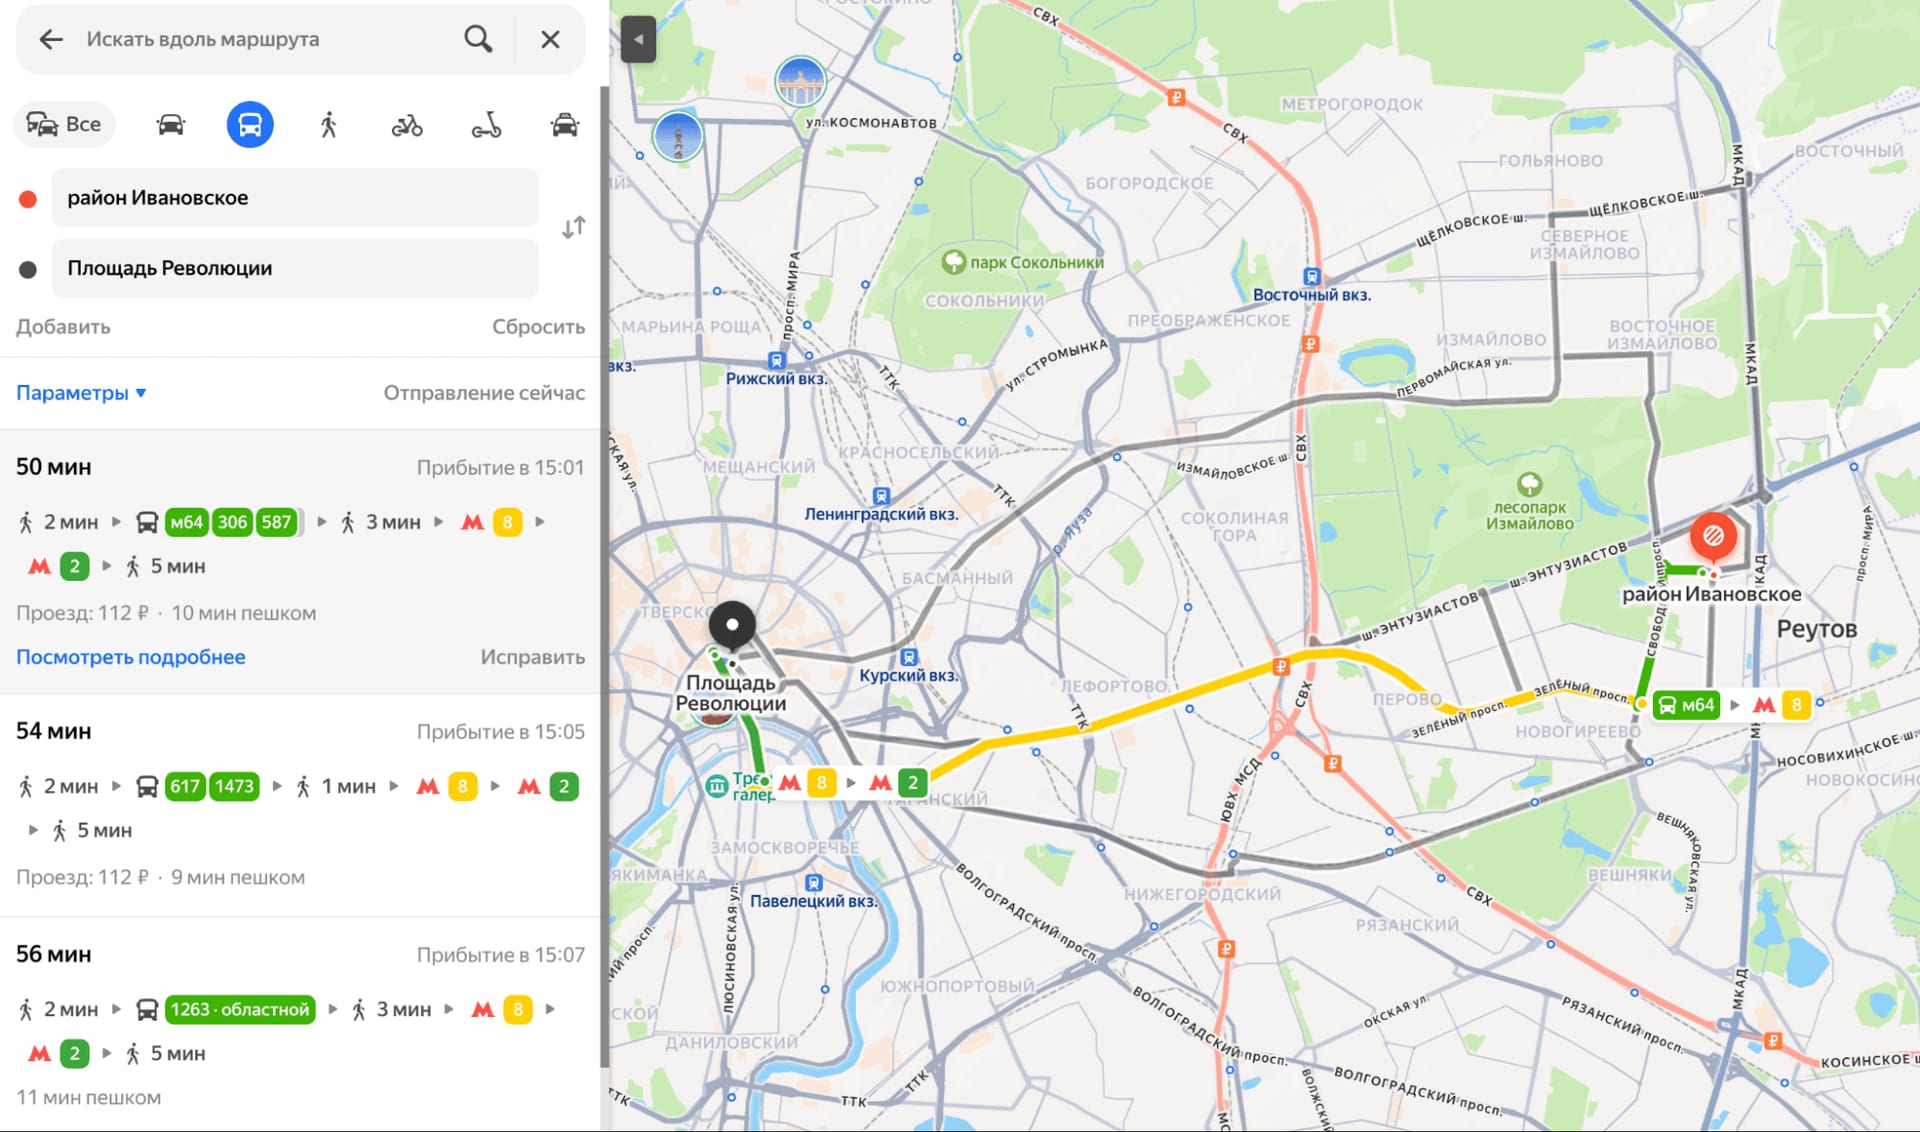Screen dimensions: 1920x1132
Task: Click '1263 · областной' bus badge
Action: coord(240,1009)
